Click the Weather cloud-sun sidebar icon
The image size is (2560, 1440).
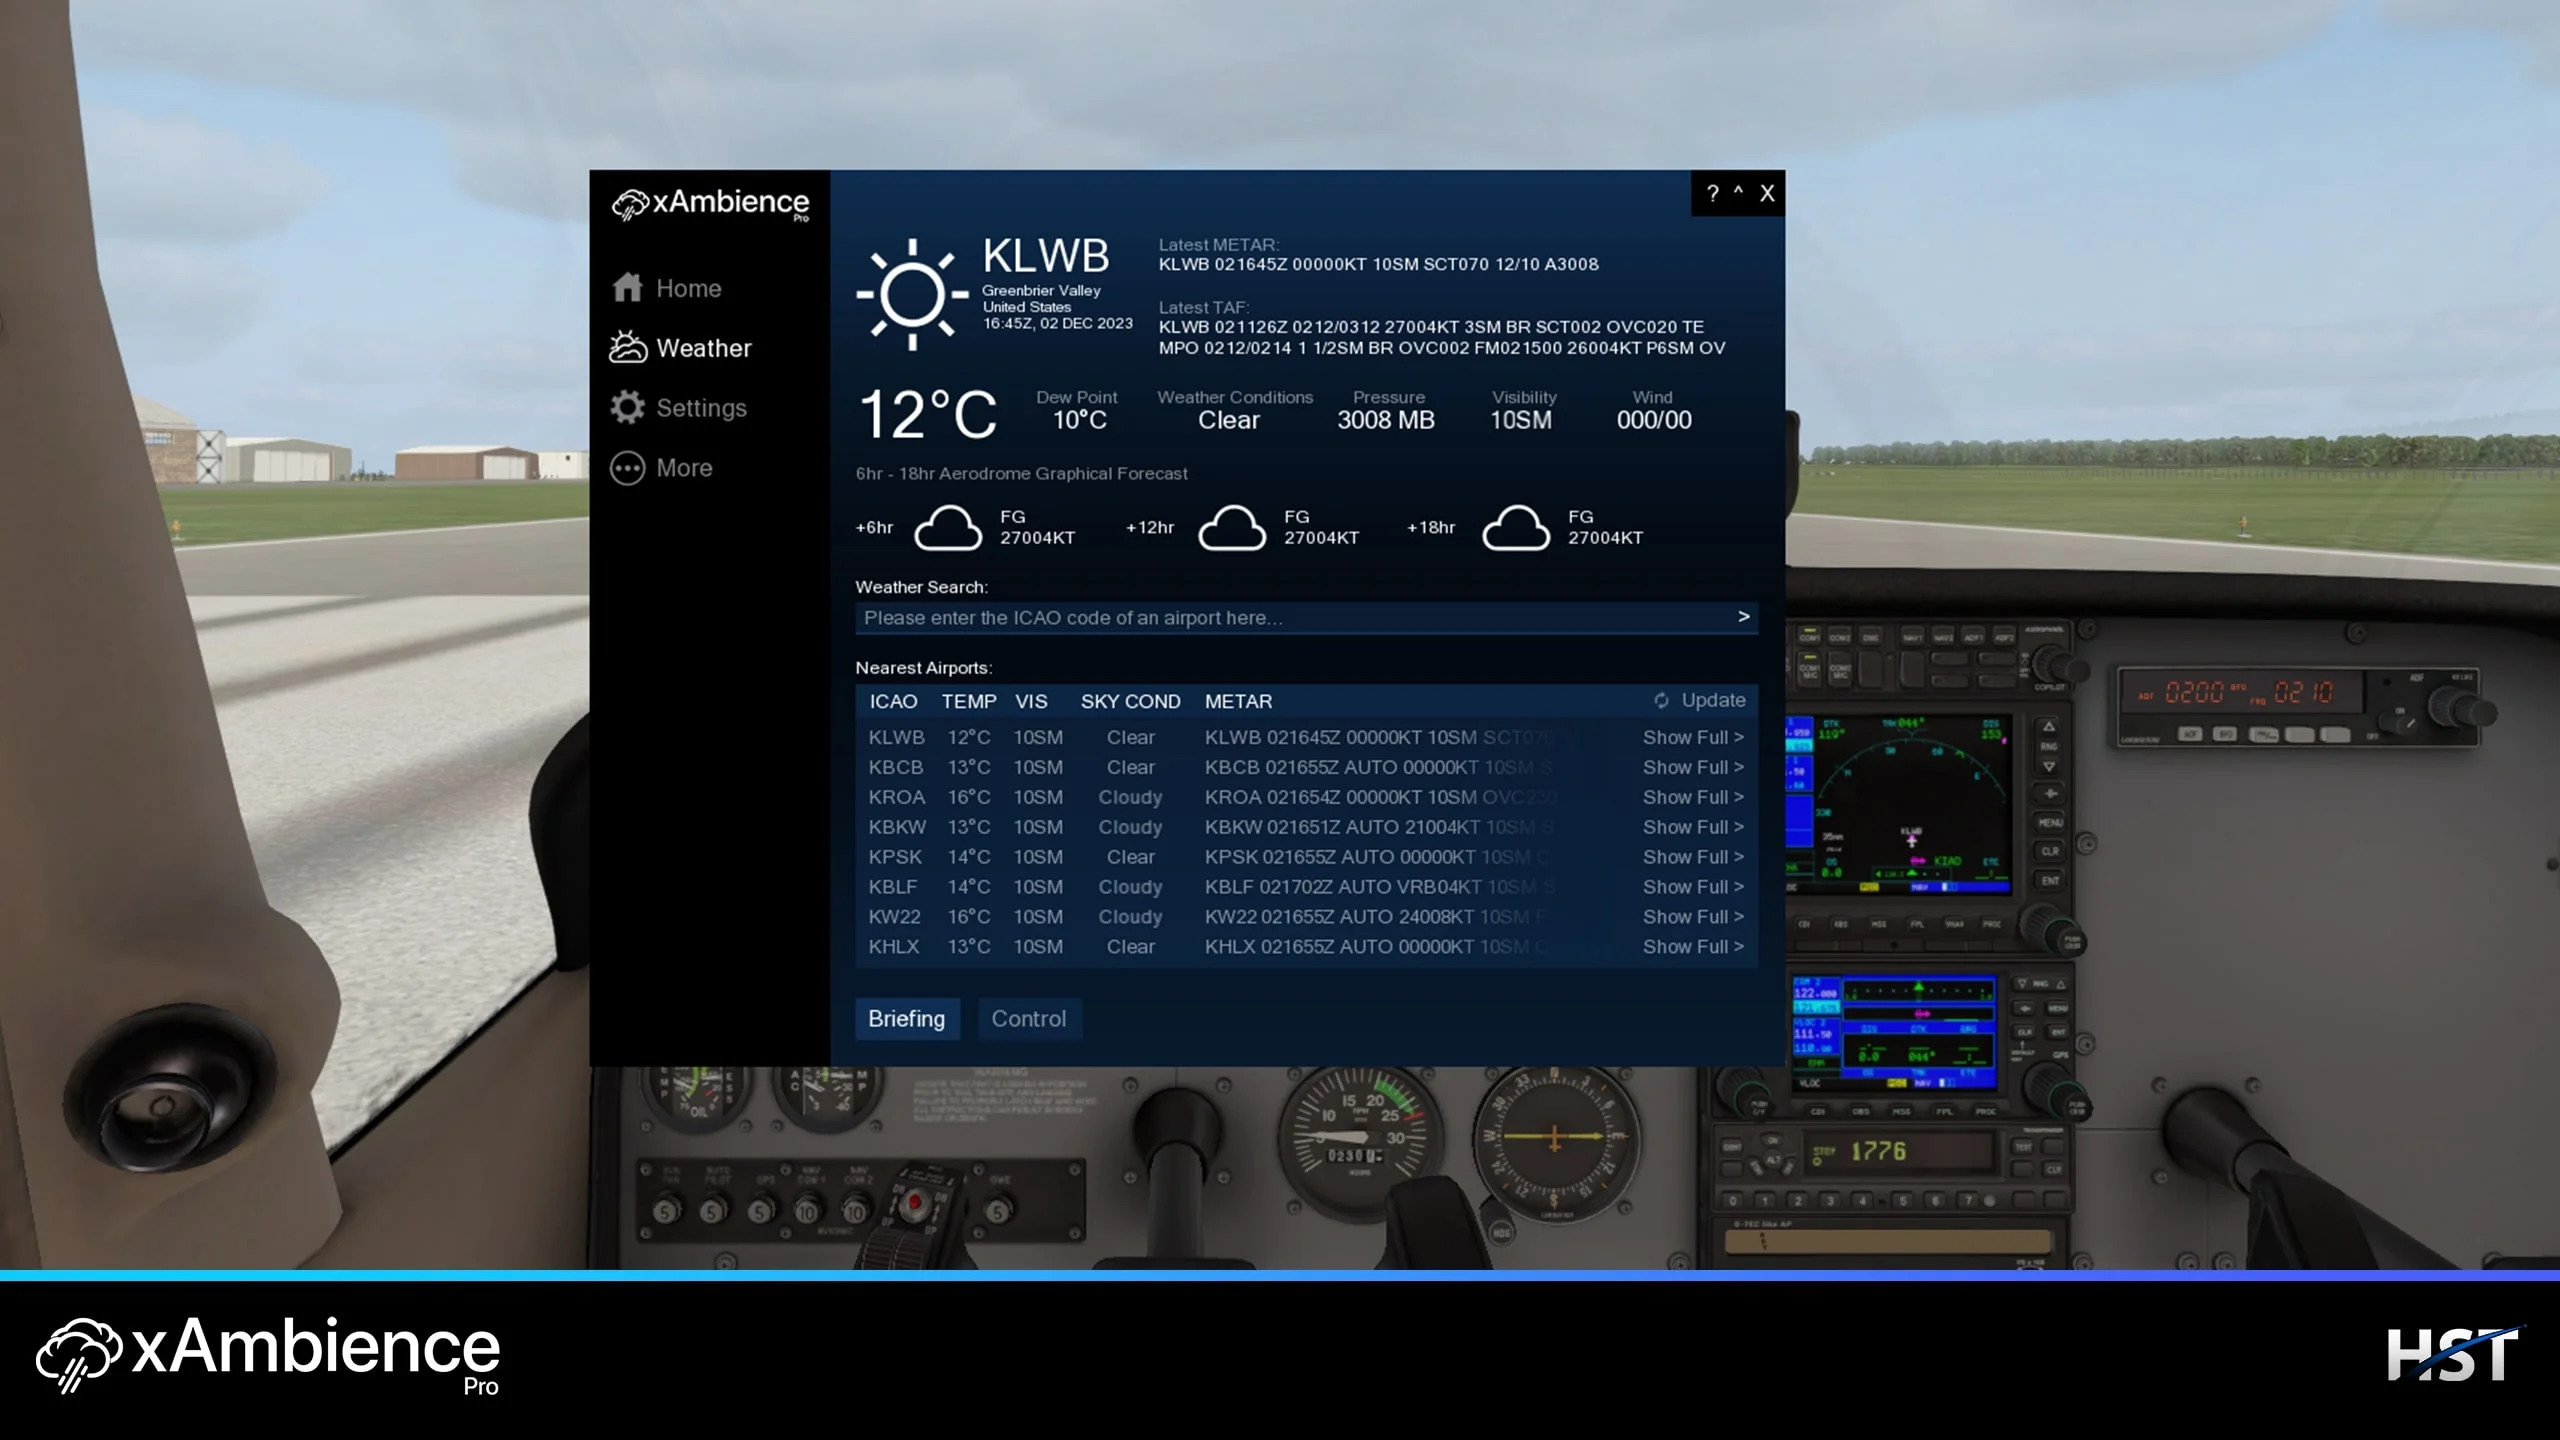pyautogui.click(x=628, y=347)
